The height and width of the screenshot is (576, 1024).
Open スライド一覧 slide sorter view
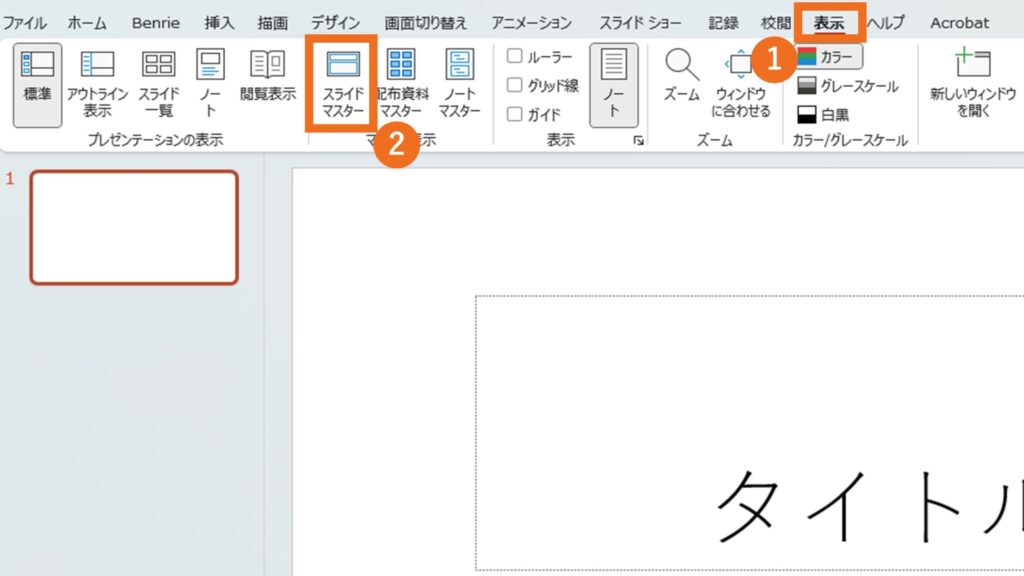tap(159, 85)
